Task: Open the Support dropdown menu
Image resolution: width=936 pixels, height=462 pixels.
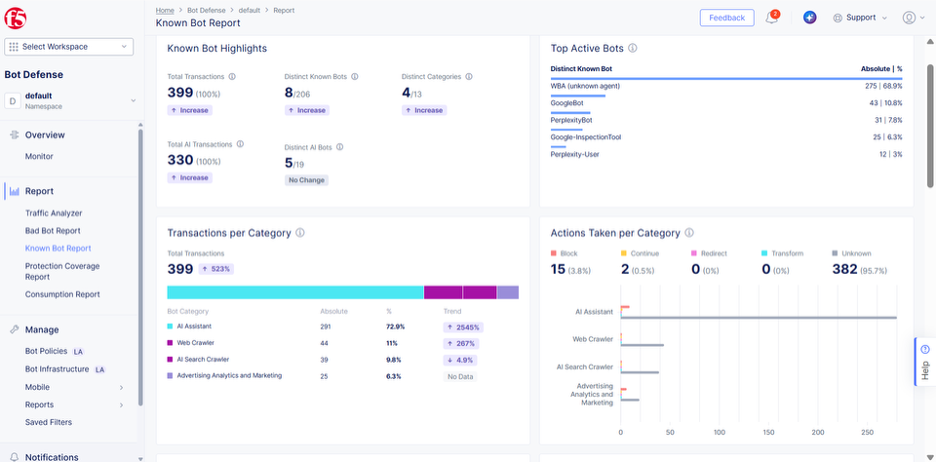Action: tap(860, 18)
